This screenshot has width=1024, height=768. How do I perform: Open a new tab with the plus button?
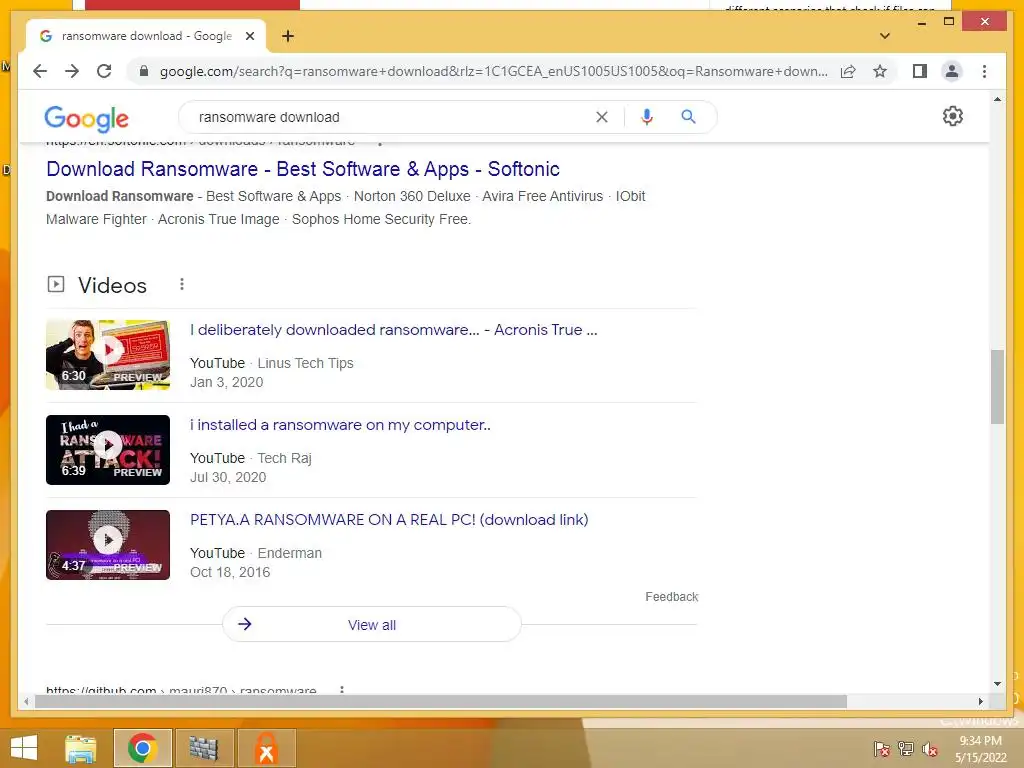pyautogui.click(x=288, y=36)
